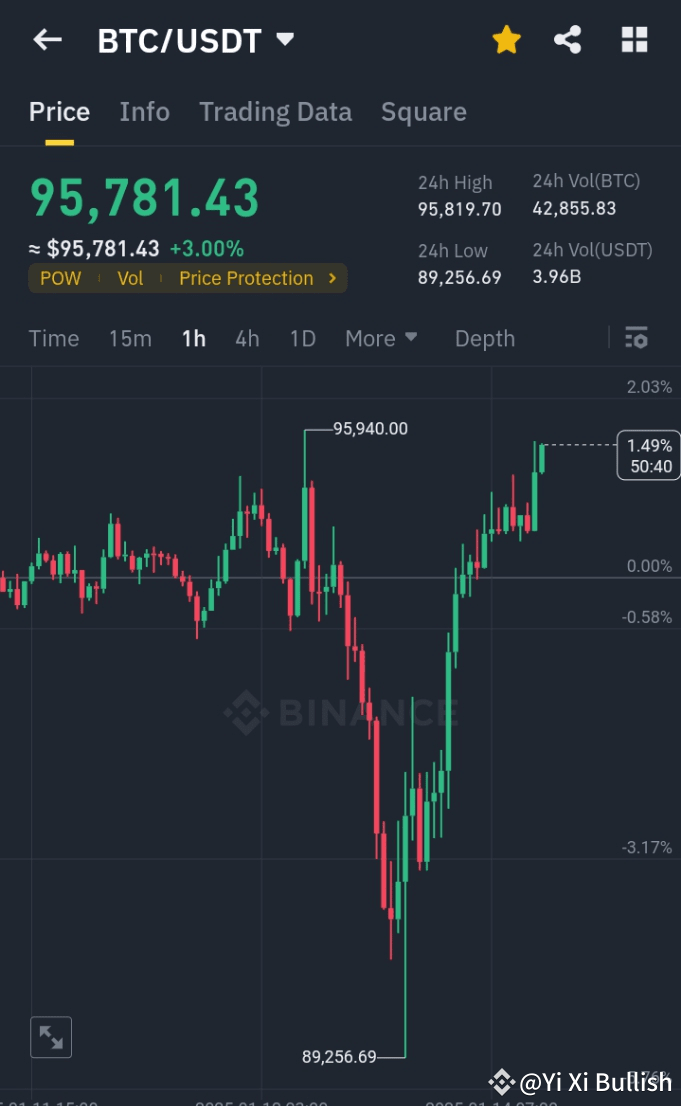
Task: Select the POW tag
Action: [60, 278]
